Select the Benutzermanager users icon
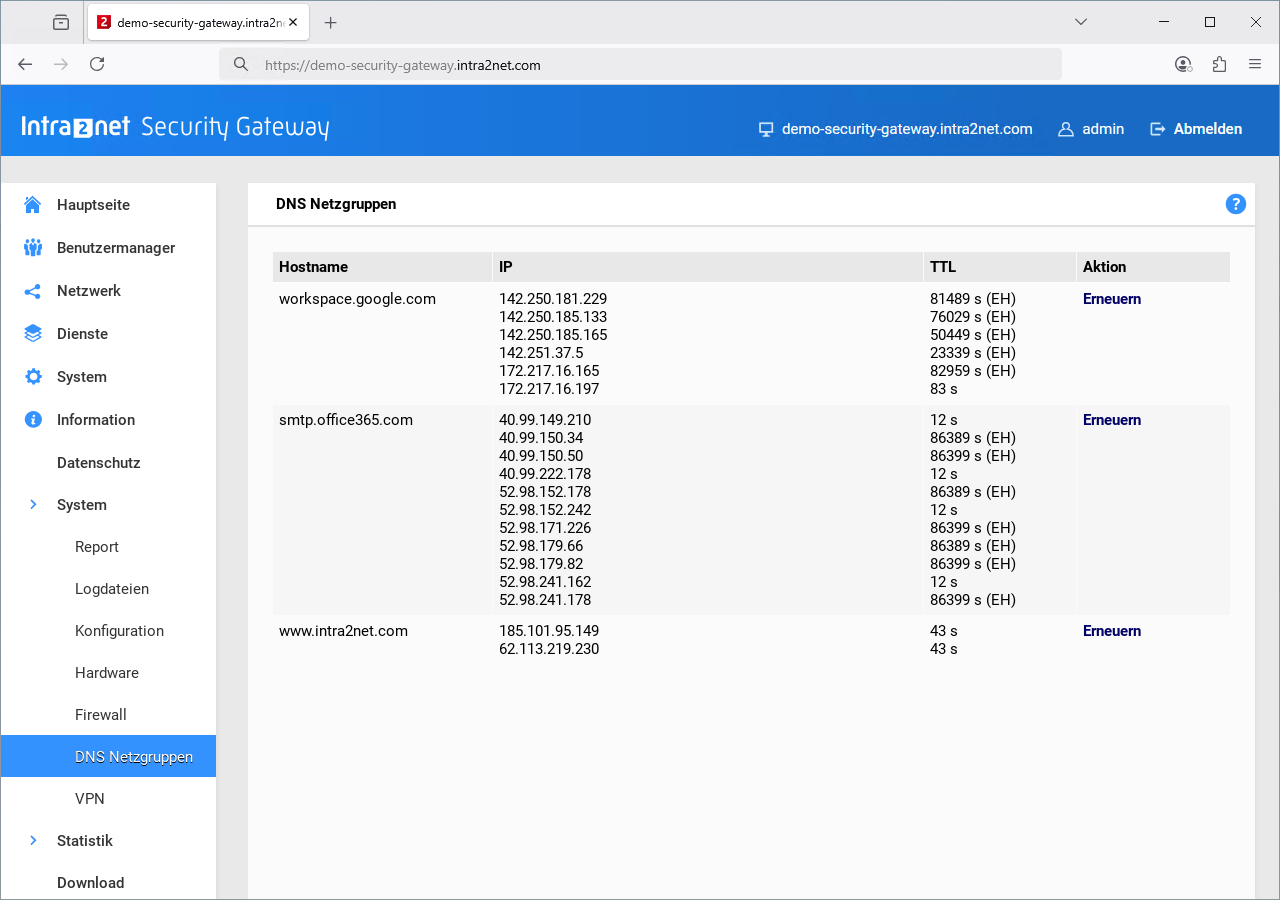 point(32,247)
